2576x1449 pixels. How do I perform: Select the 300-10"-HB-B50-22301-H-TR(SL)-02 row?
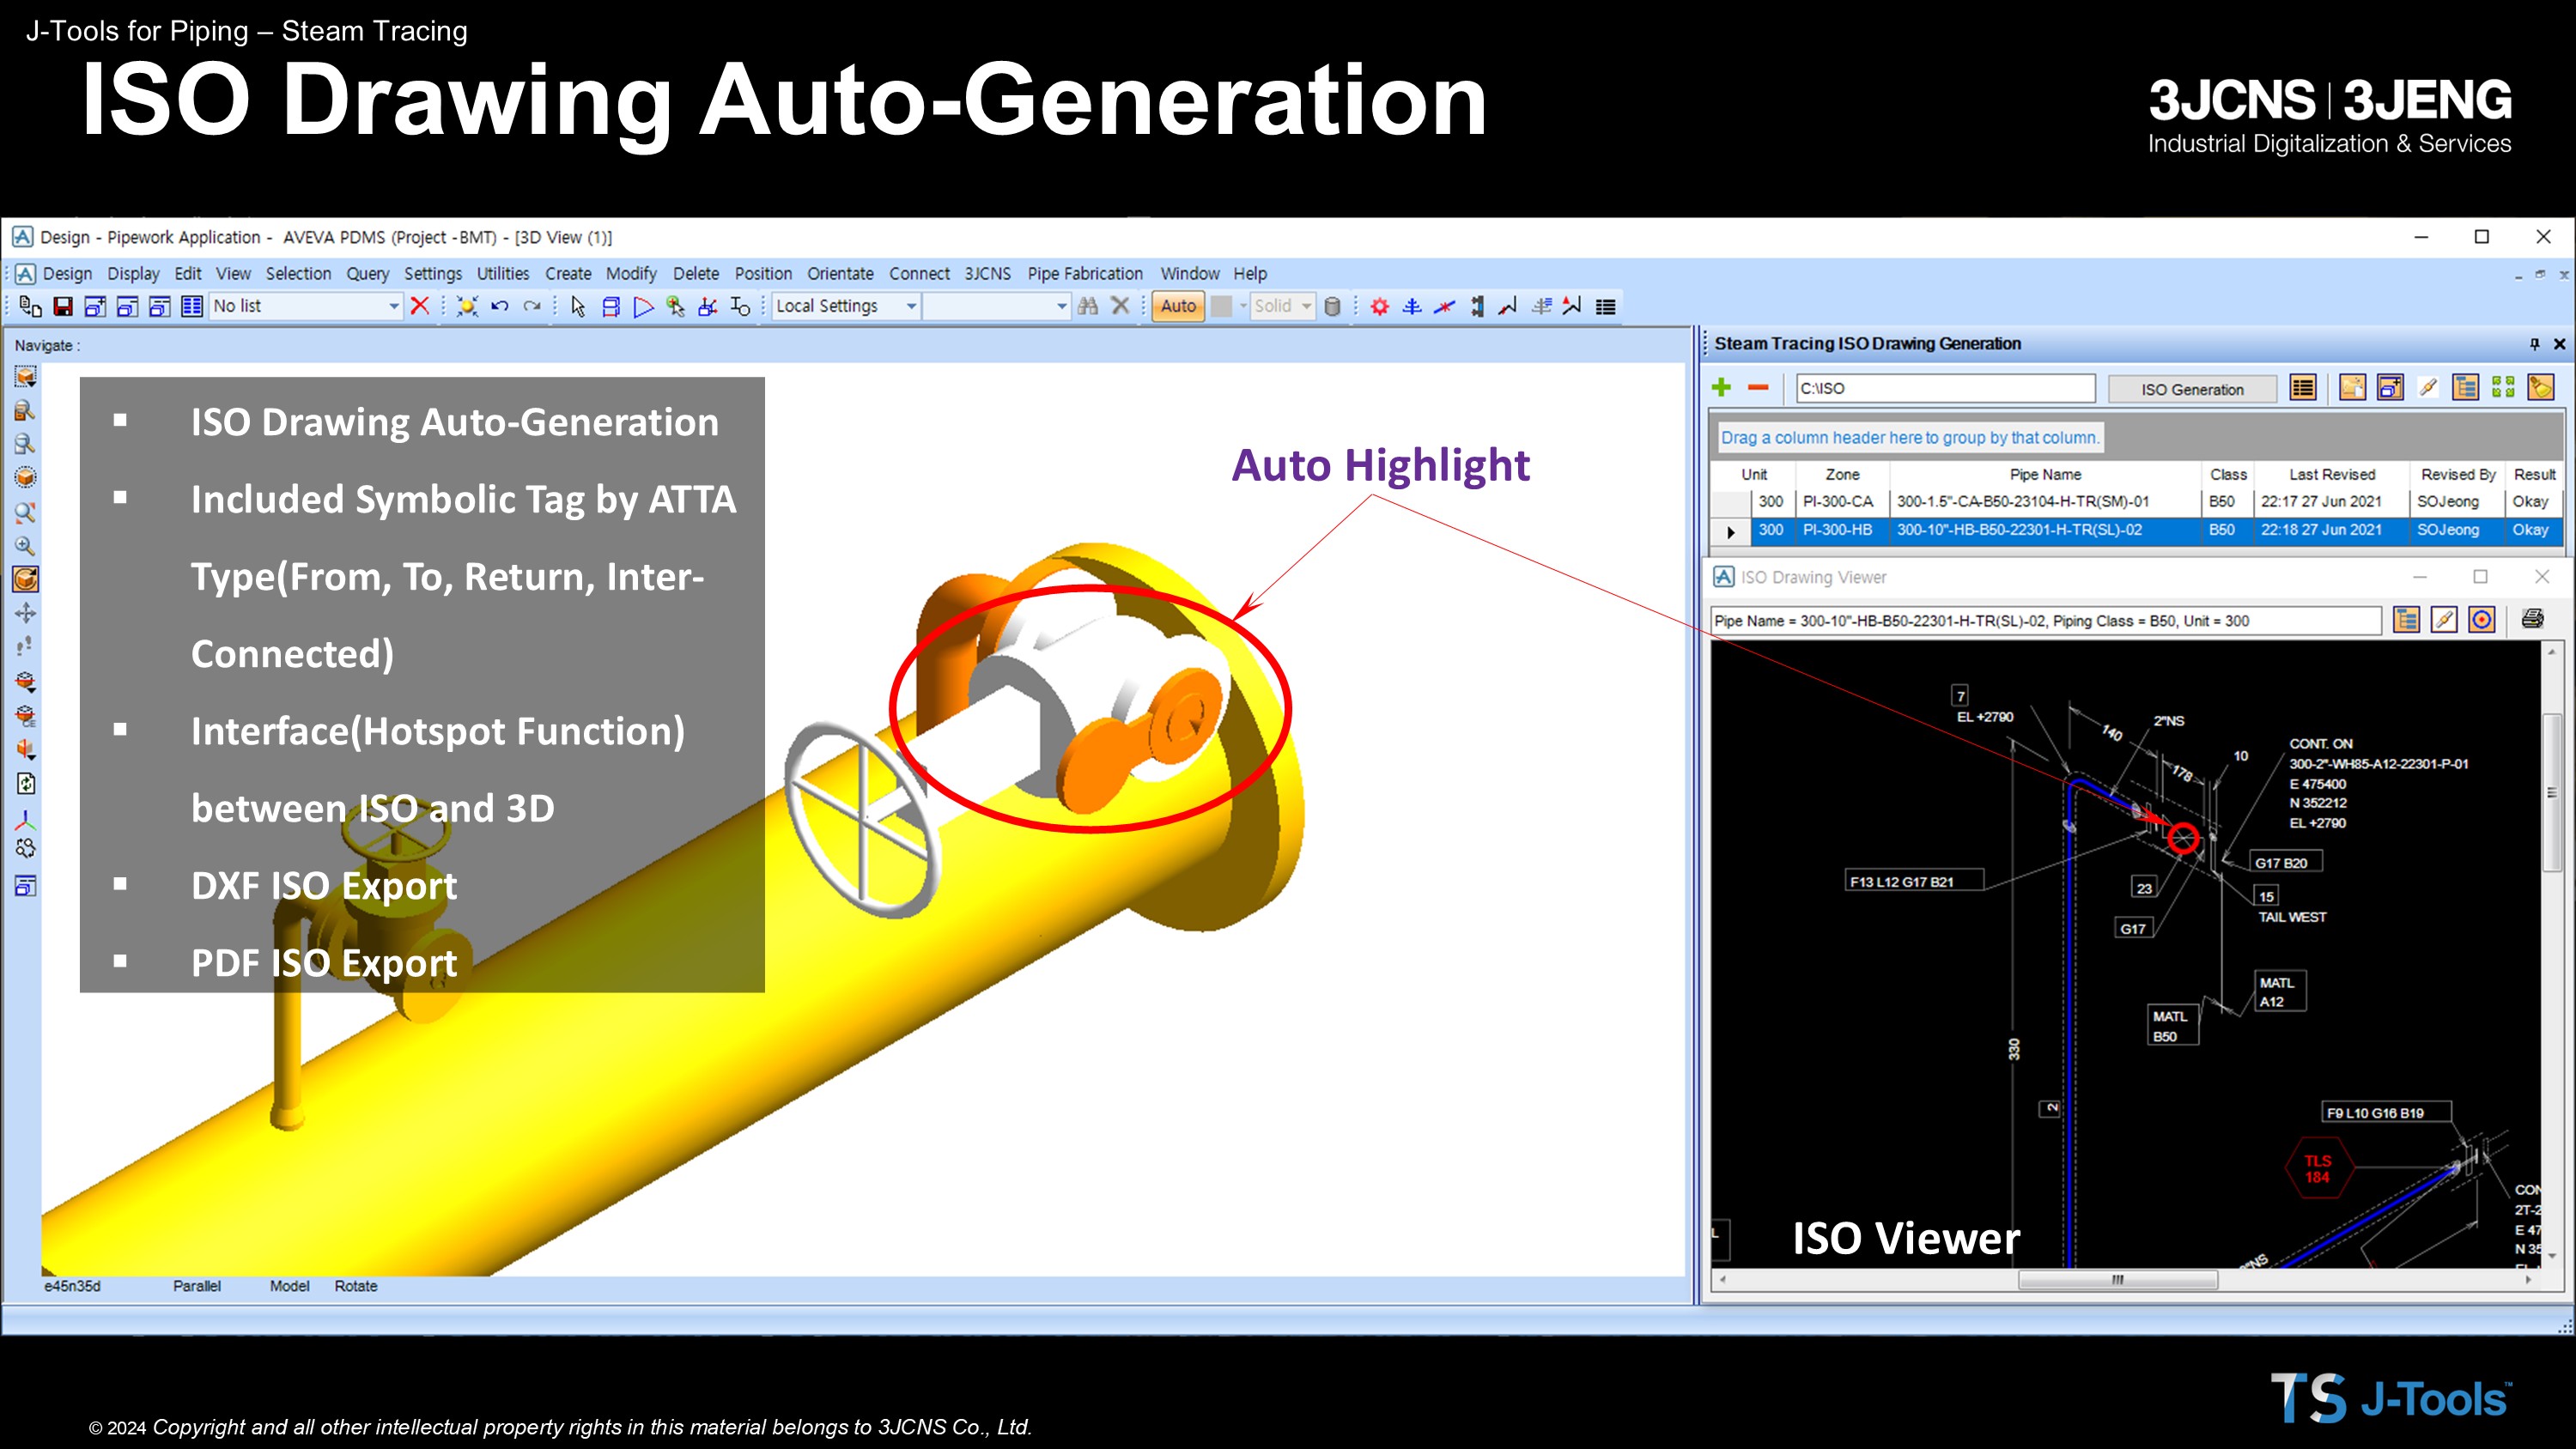point(2137,530)
